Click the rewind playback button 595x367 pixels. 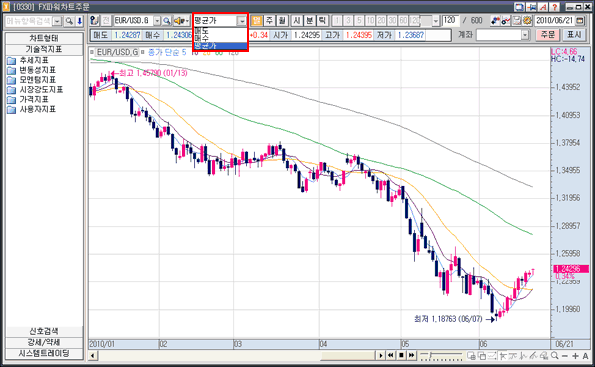coord(390,356)
